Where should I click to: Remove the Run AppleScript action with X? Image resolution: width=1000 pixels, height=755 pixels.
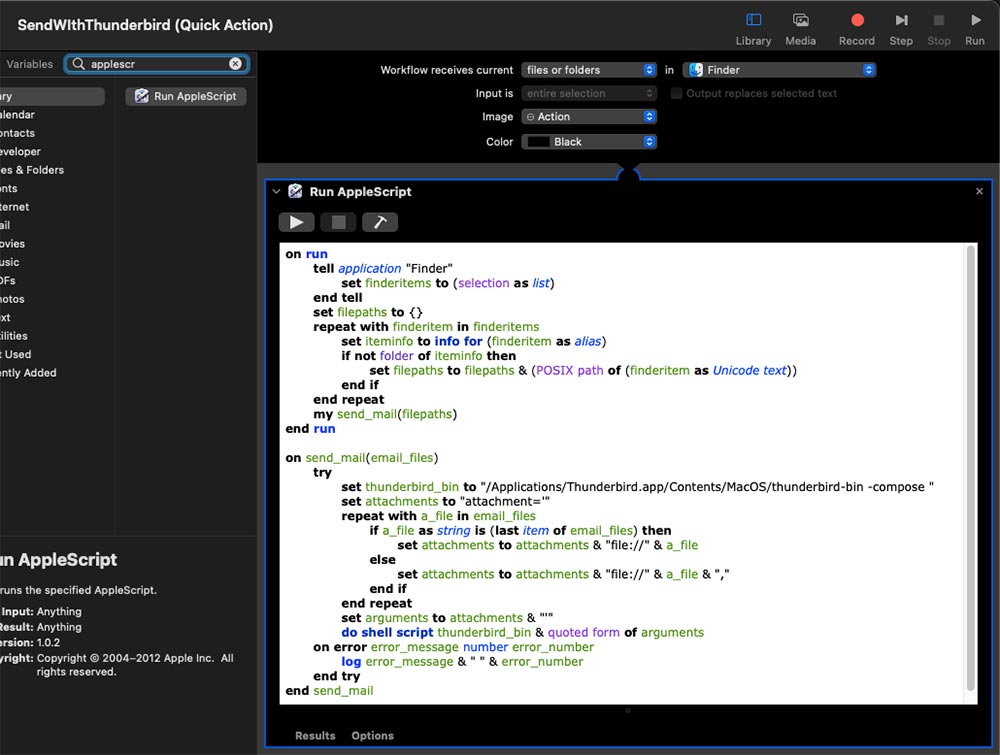click(x=980, y=191)
